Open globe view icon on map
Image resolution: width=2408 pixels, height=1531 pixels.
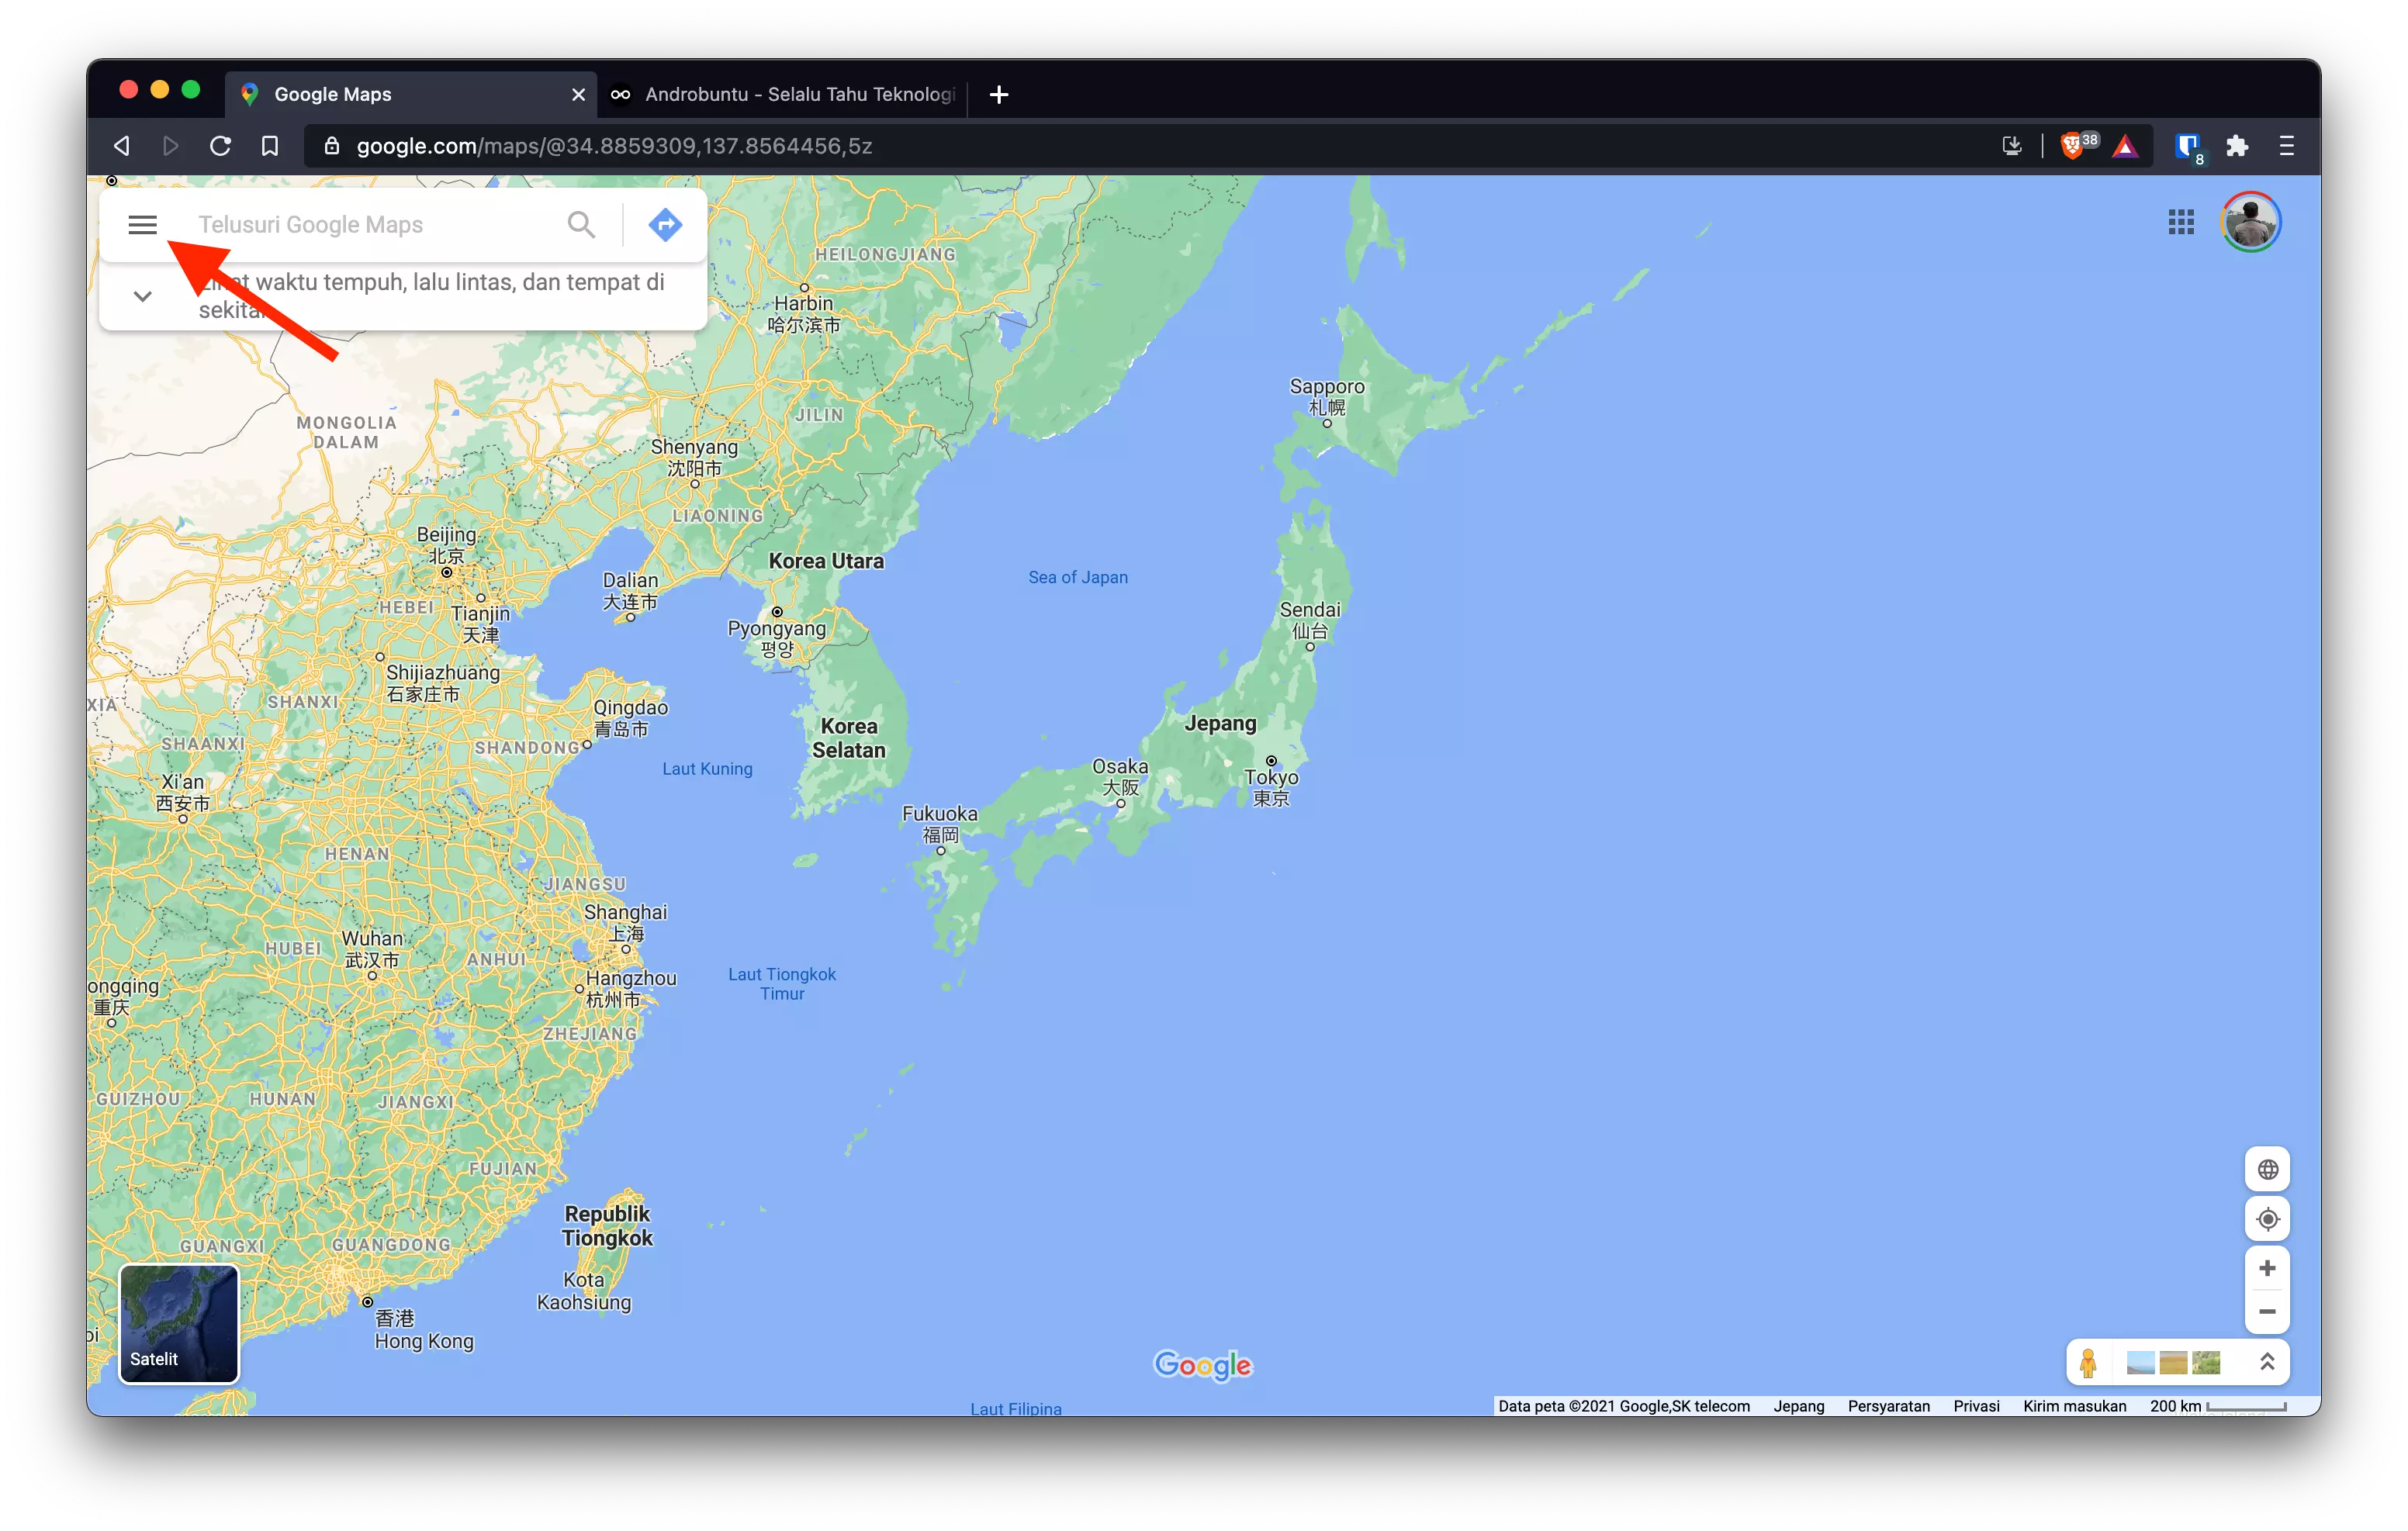(x=2268, y=1168)
